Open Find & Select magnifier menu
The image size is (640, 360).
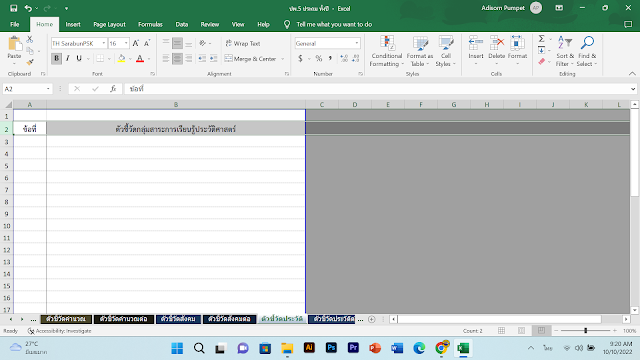coord(587,51)
